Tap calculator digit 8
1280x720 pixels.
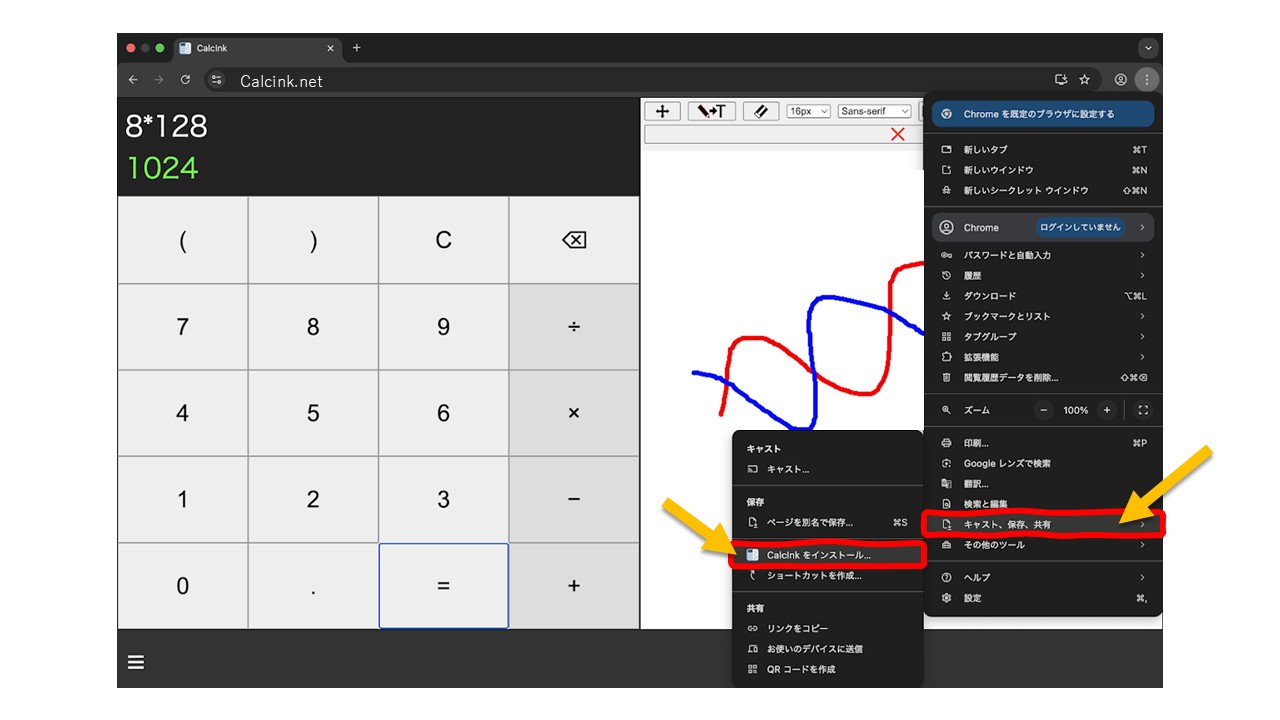coord(313,327)
